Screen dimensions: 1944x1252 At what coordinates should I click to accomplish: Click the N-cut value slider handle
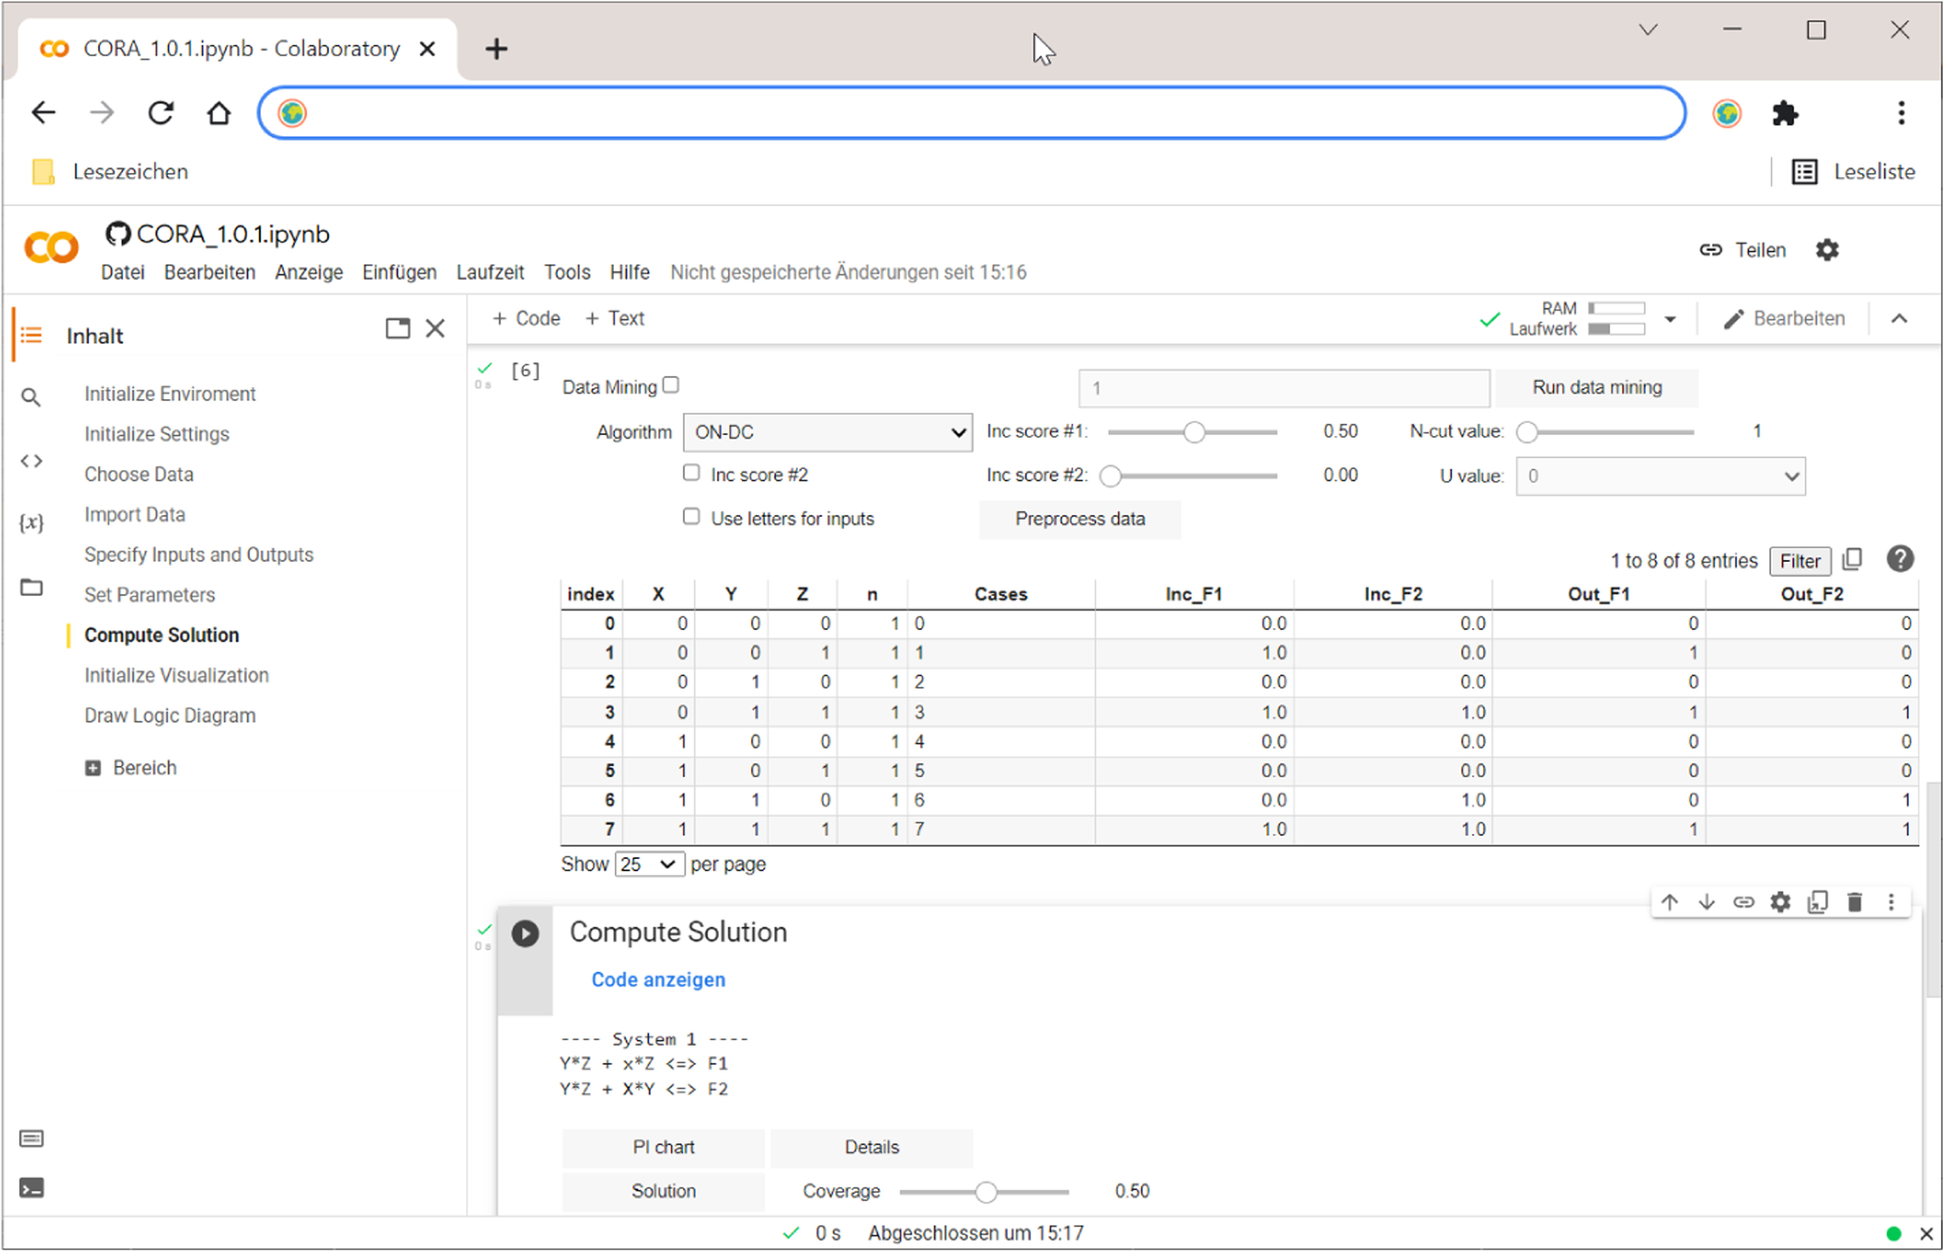click(x=1527, y=433)
